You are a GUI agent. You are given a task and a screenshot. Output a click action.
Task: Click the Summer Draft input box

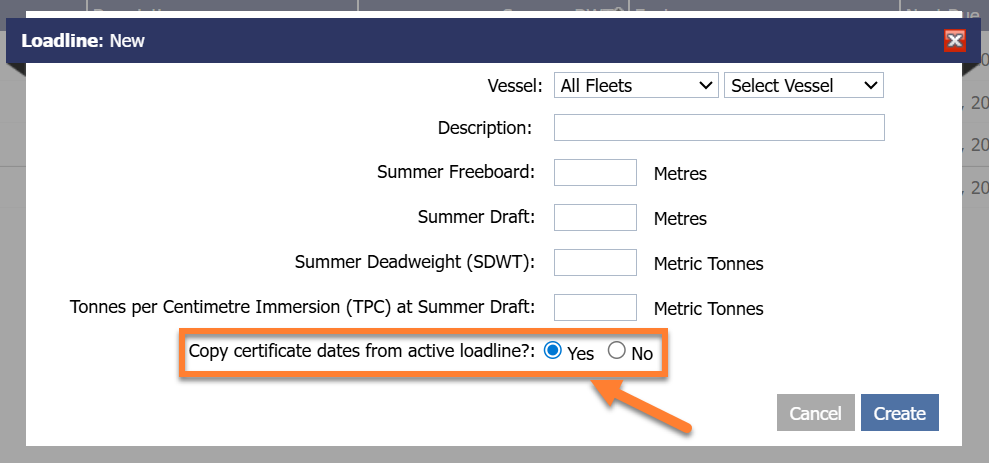pos(595,217)
